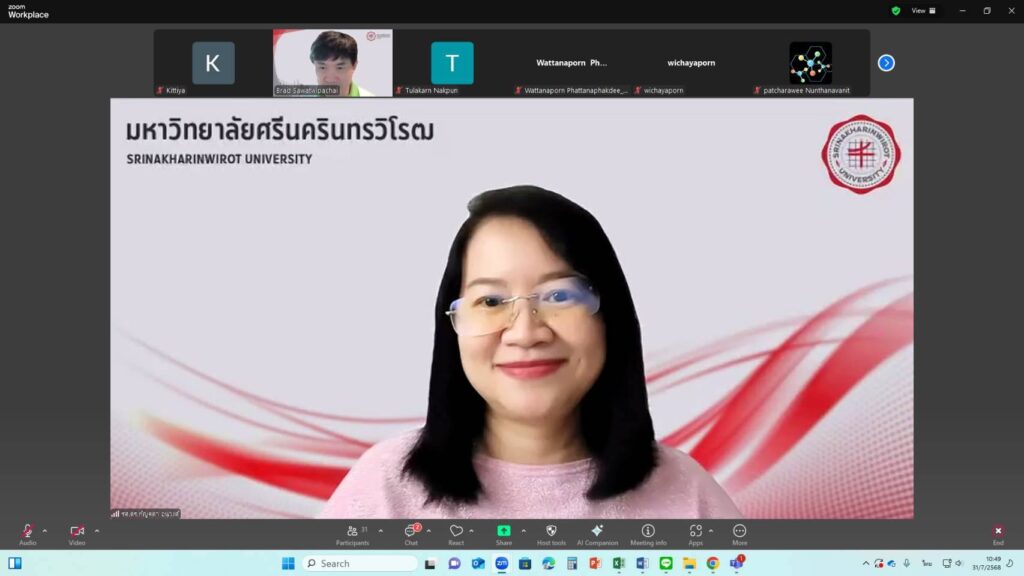The image size is (1024, 576).
Task: Expand caret next to Participants
Action: point(381,531)
